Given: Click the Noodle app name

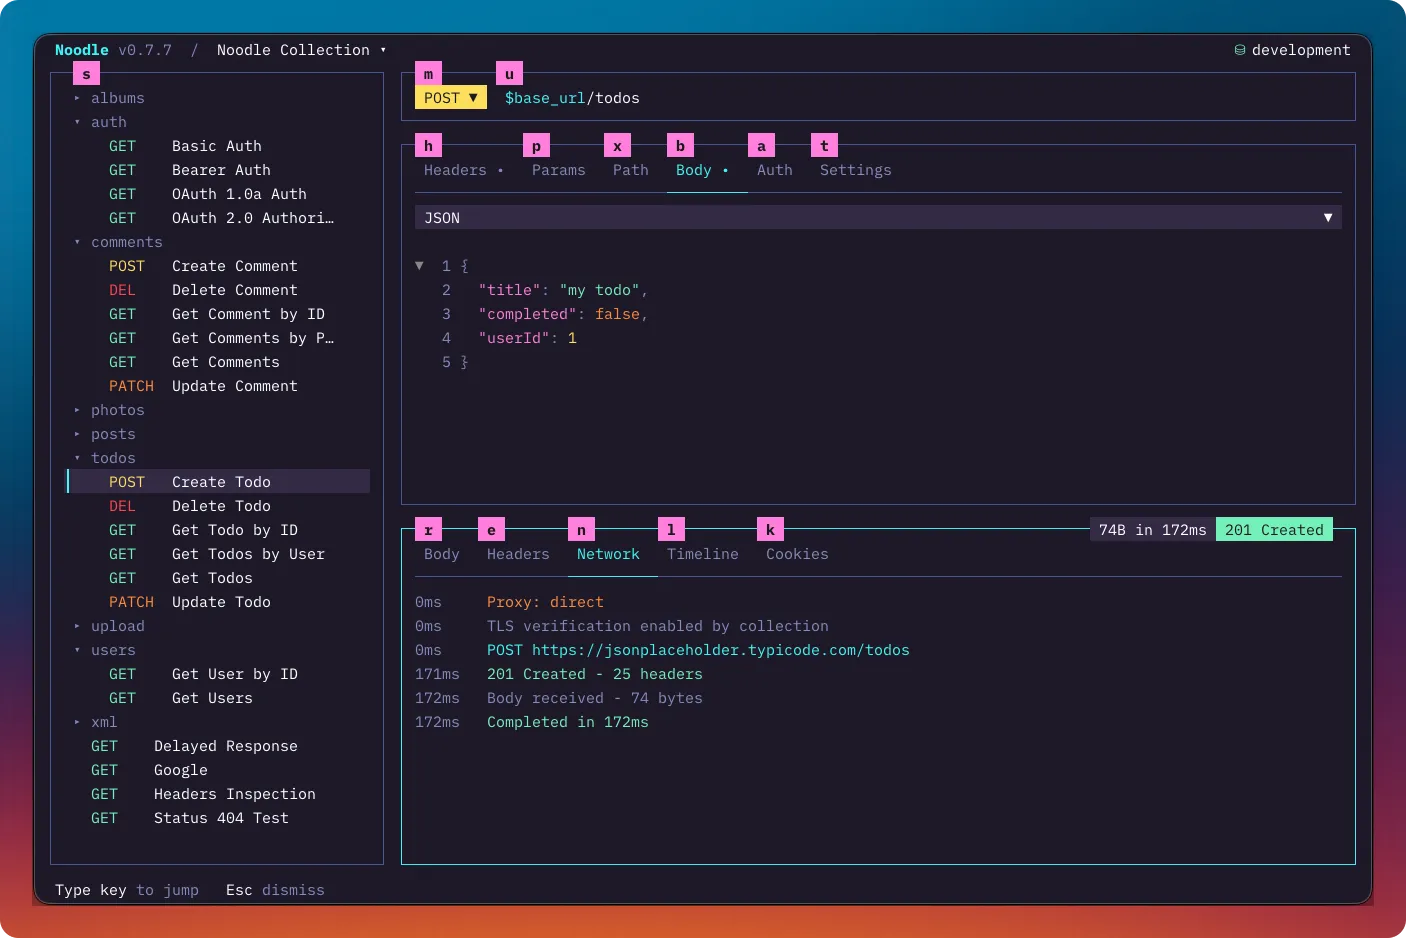Looking at the screenshot, I should click(82, 50).
